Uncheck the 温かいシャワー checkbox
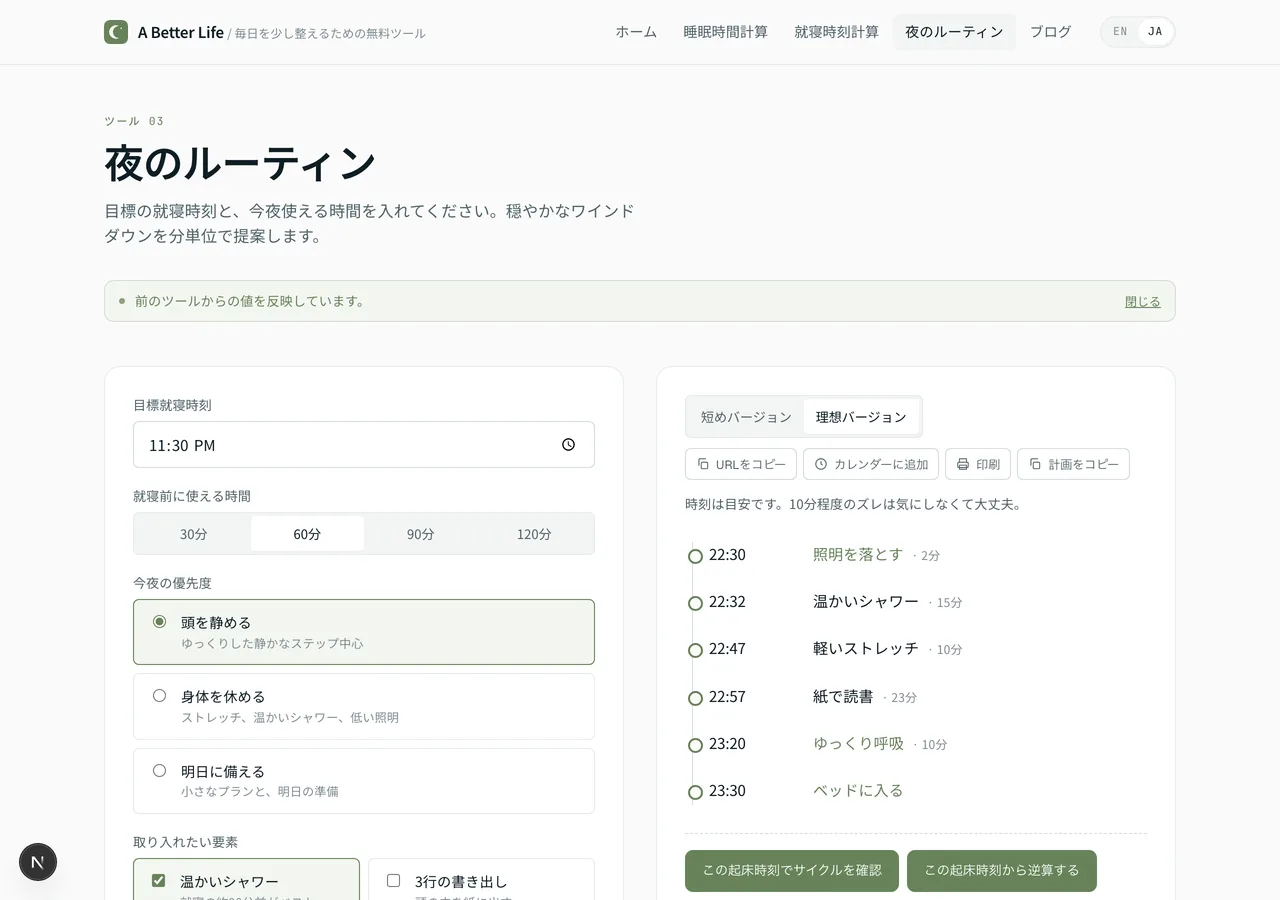 (x=157, y=880)
